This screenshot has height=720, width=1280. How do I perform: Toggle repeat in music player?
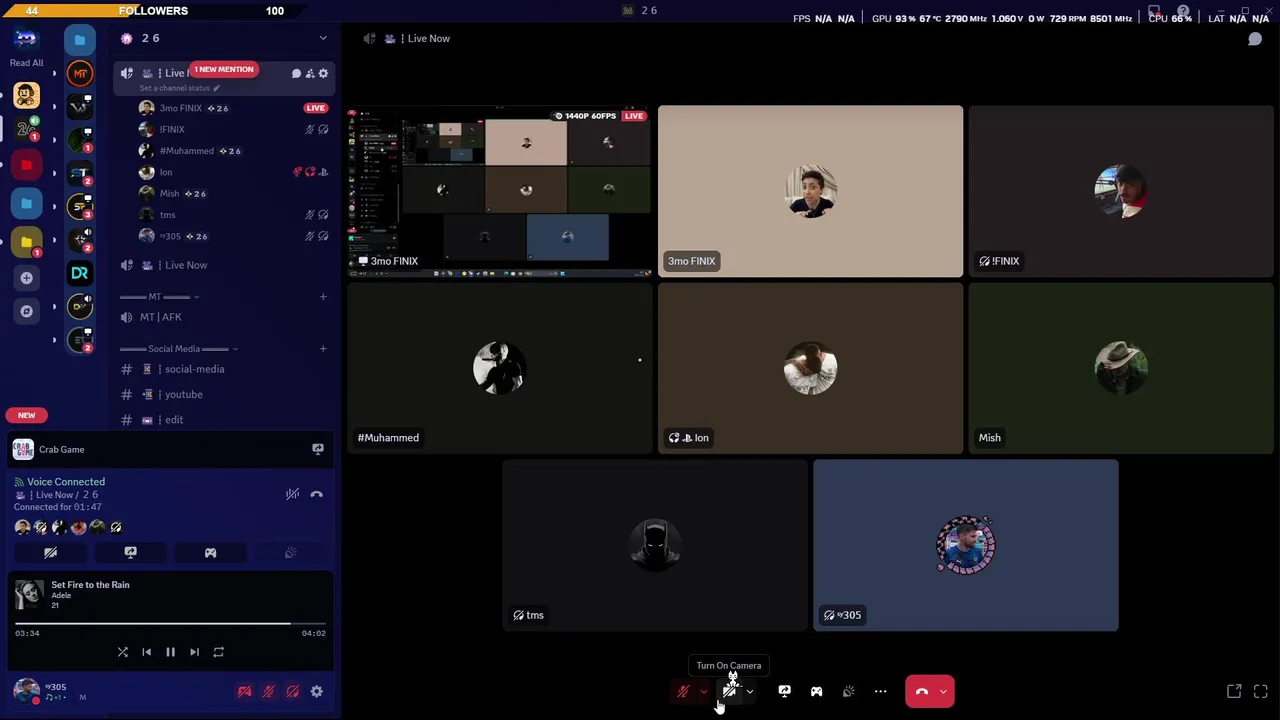tap(218, 652)
